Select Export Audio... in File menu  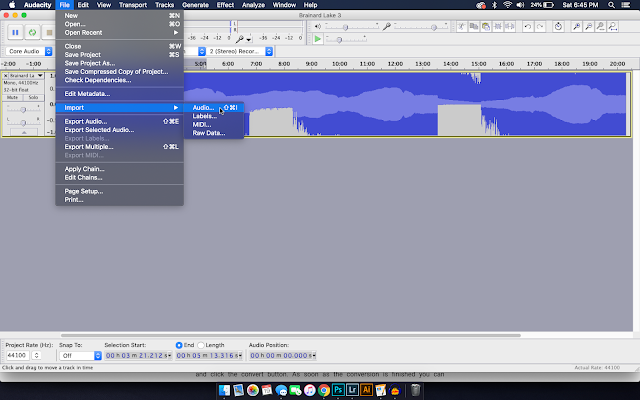119,122
